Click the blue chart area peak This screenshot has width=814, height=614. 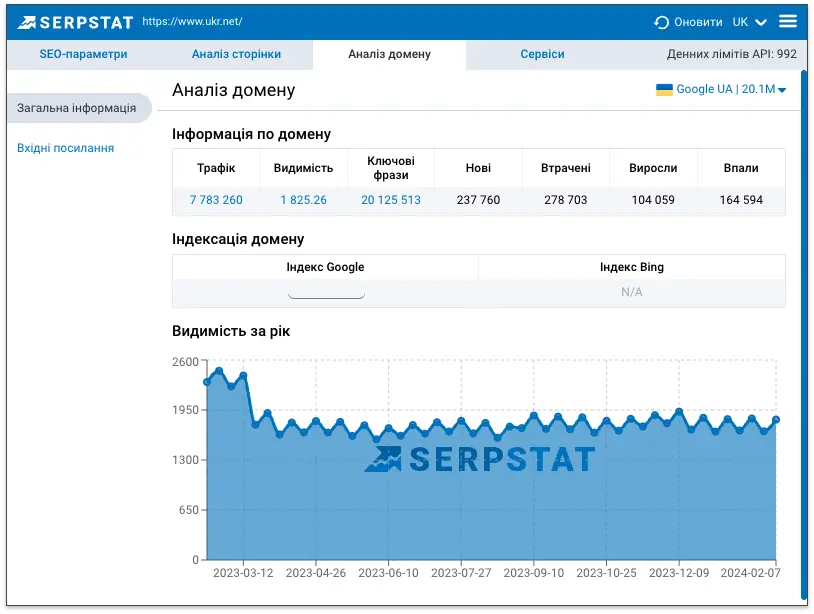218,370
